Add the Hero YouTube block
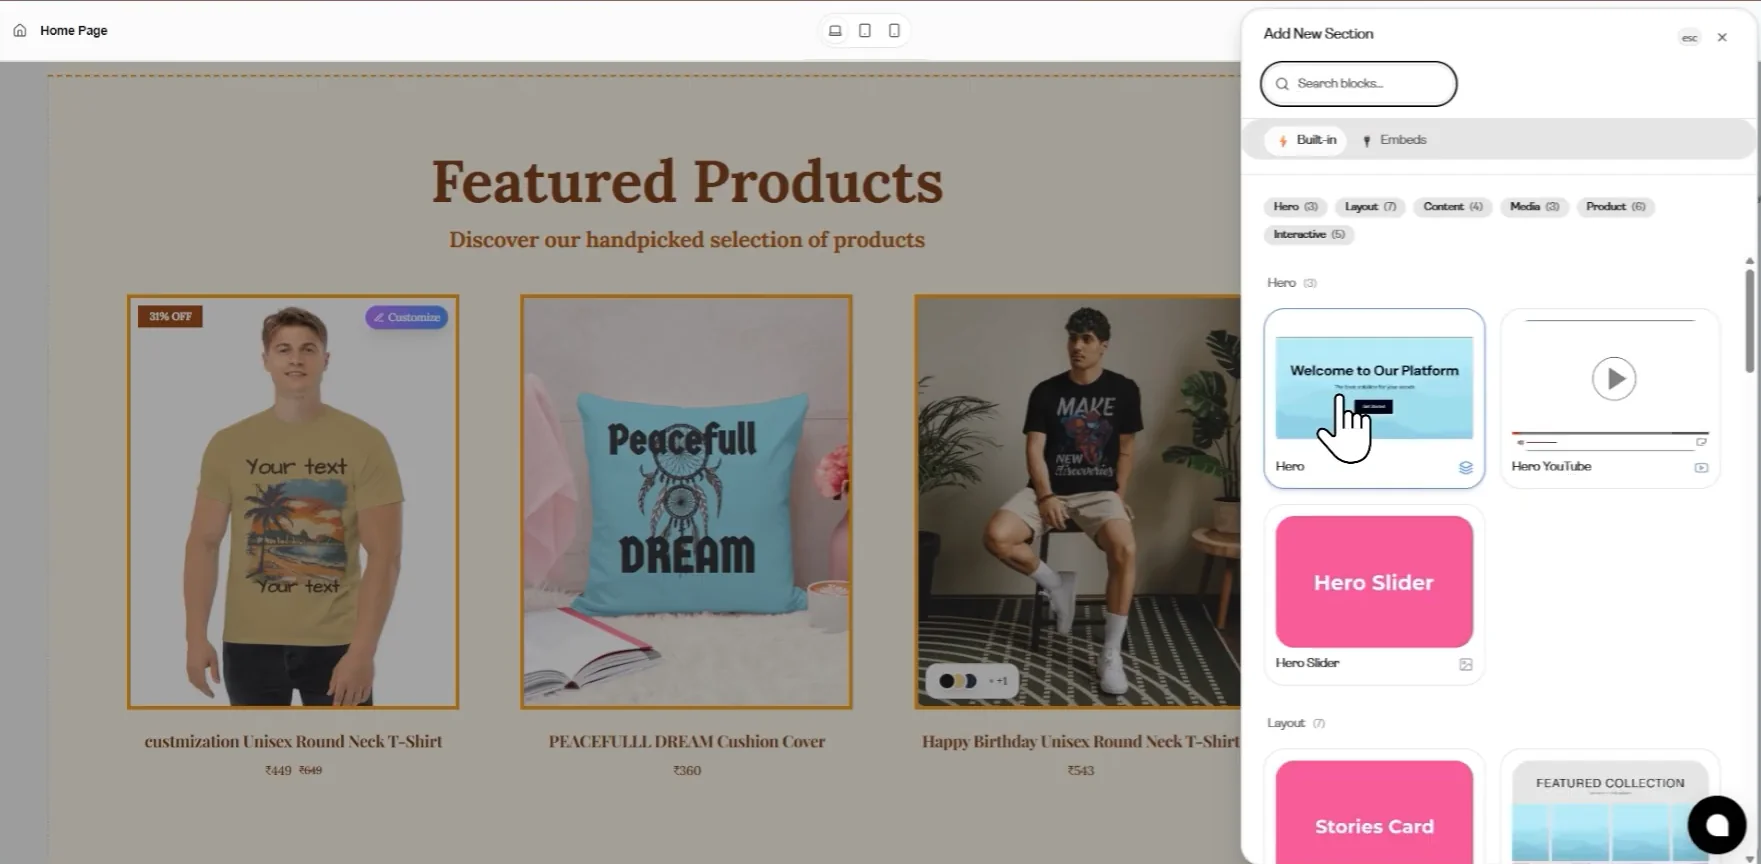This screenshot has height=864, width=1761. coord(1610,398)
